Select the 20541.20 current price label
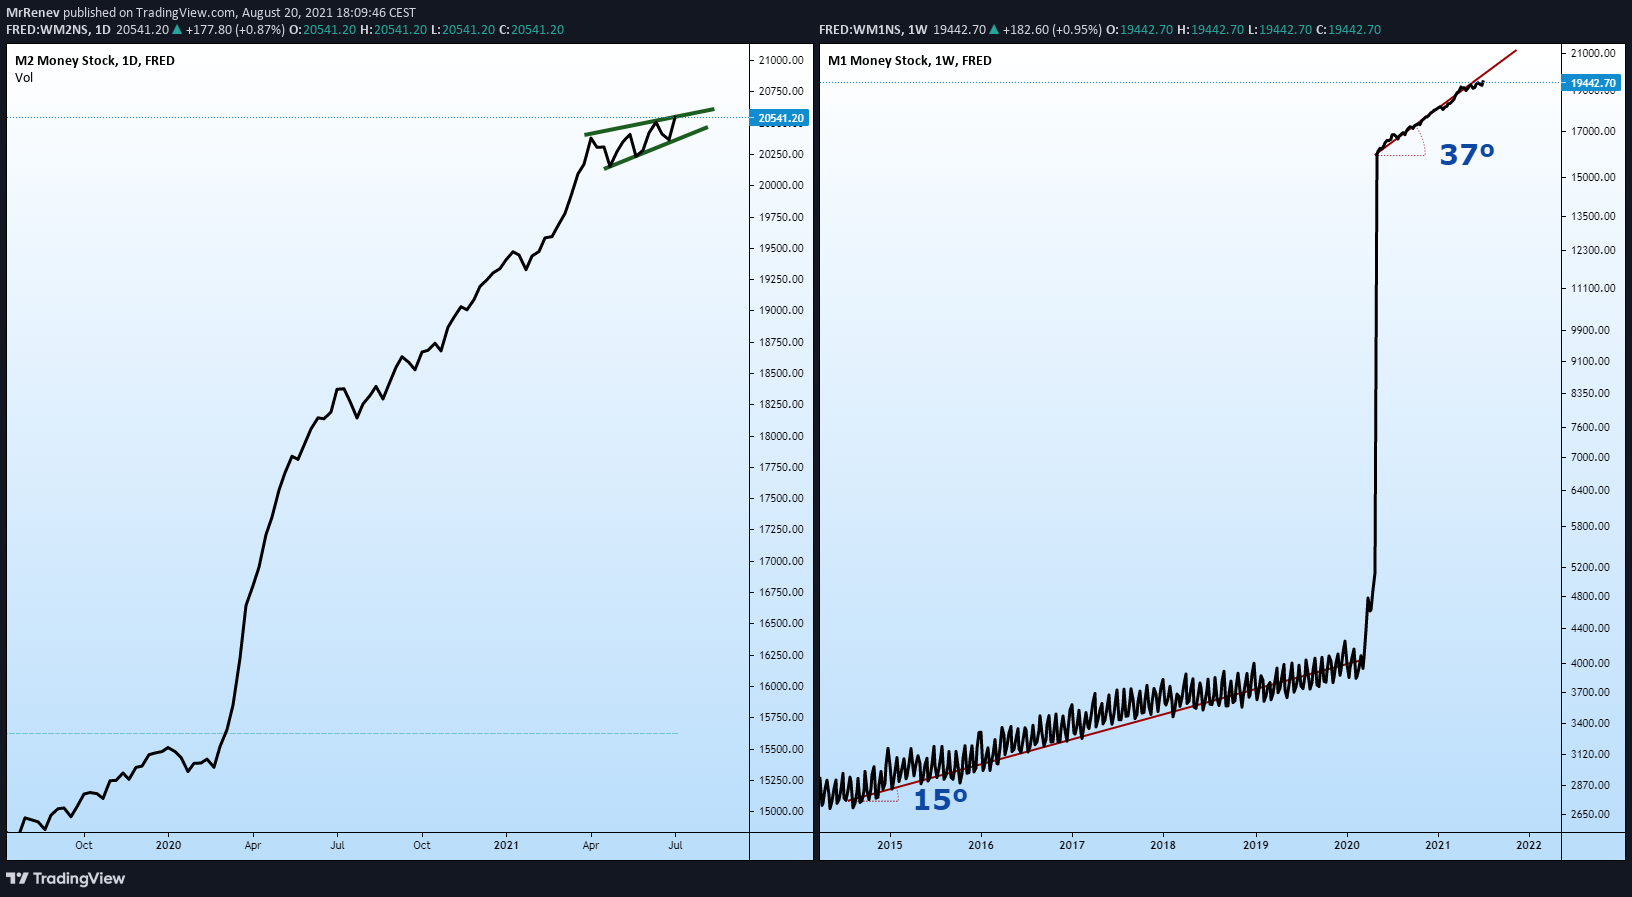1632x897 pixels. pyautogui.click(x=780, y=118)
